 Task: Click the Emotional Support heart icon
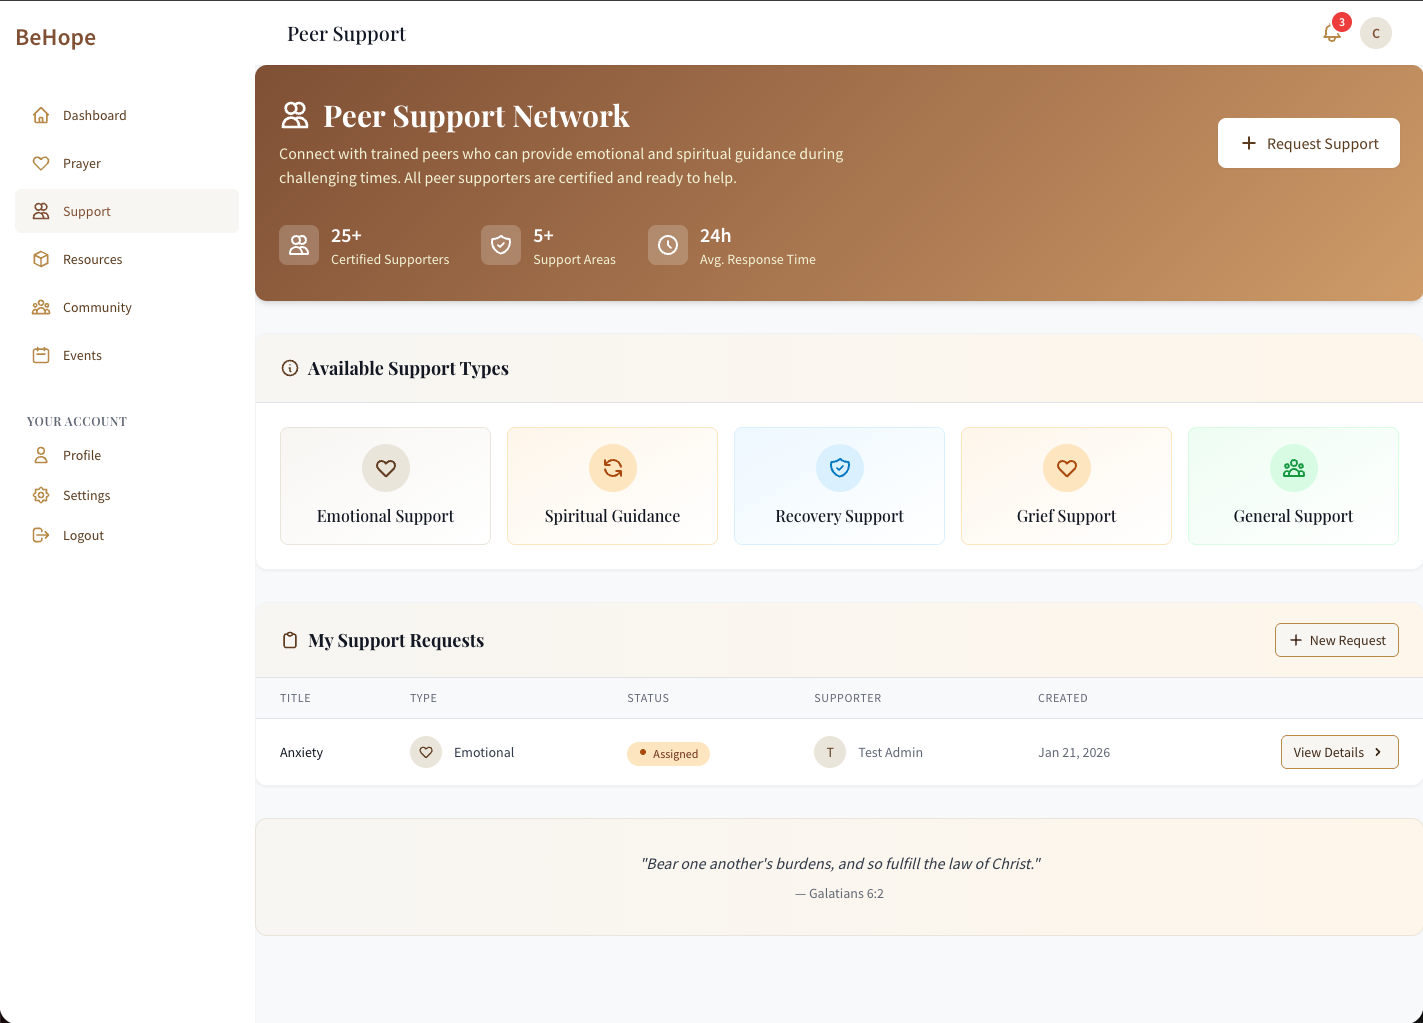(x=385, y=468)
